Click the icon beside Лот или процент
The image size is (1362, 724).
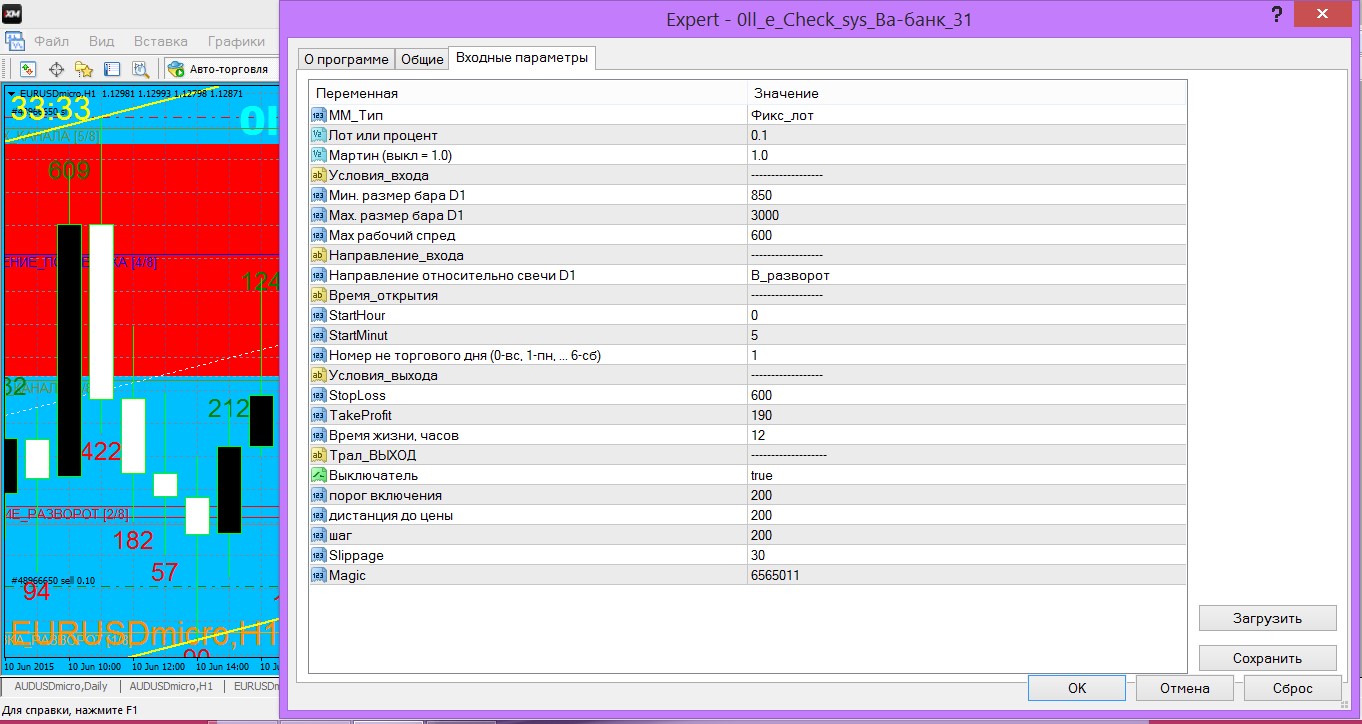pyautogui.click(x=318, y=135)
